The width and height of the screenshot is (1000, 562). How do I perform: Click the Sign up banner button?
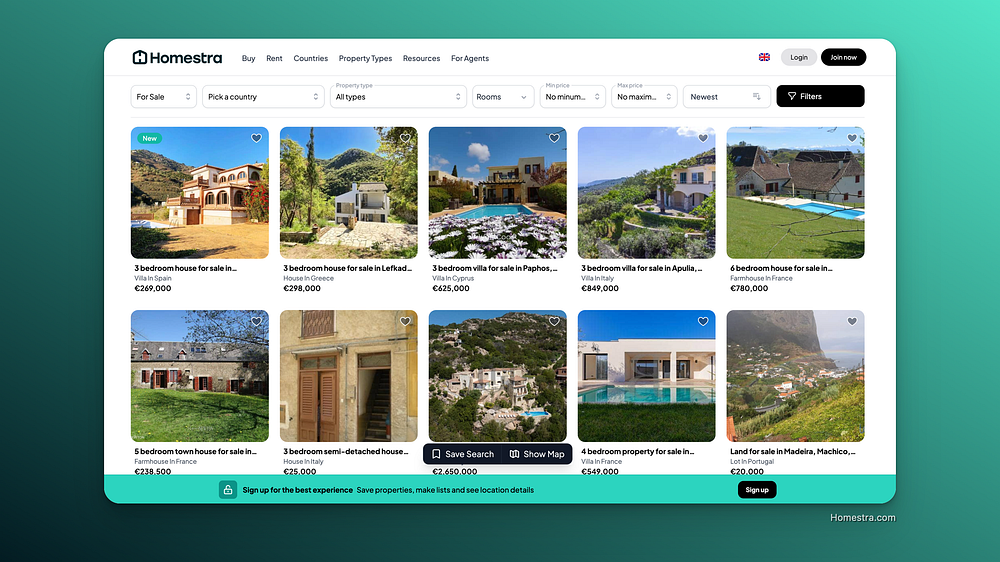coord(757,490)
